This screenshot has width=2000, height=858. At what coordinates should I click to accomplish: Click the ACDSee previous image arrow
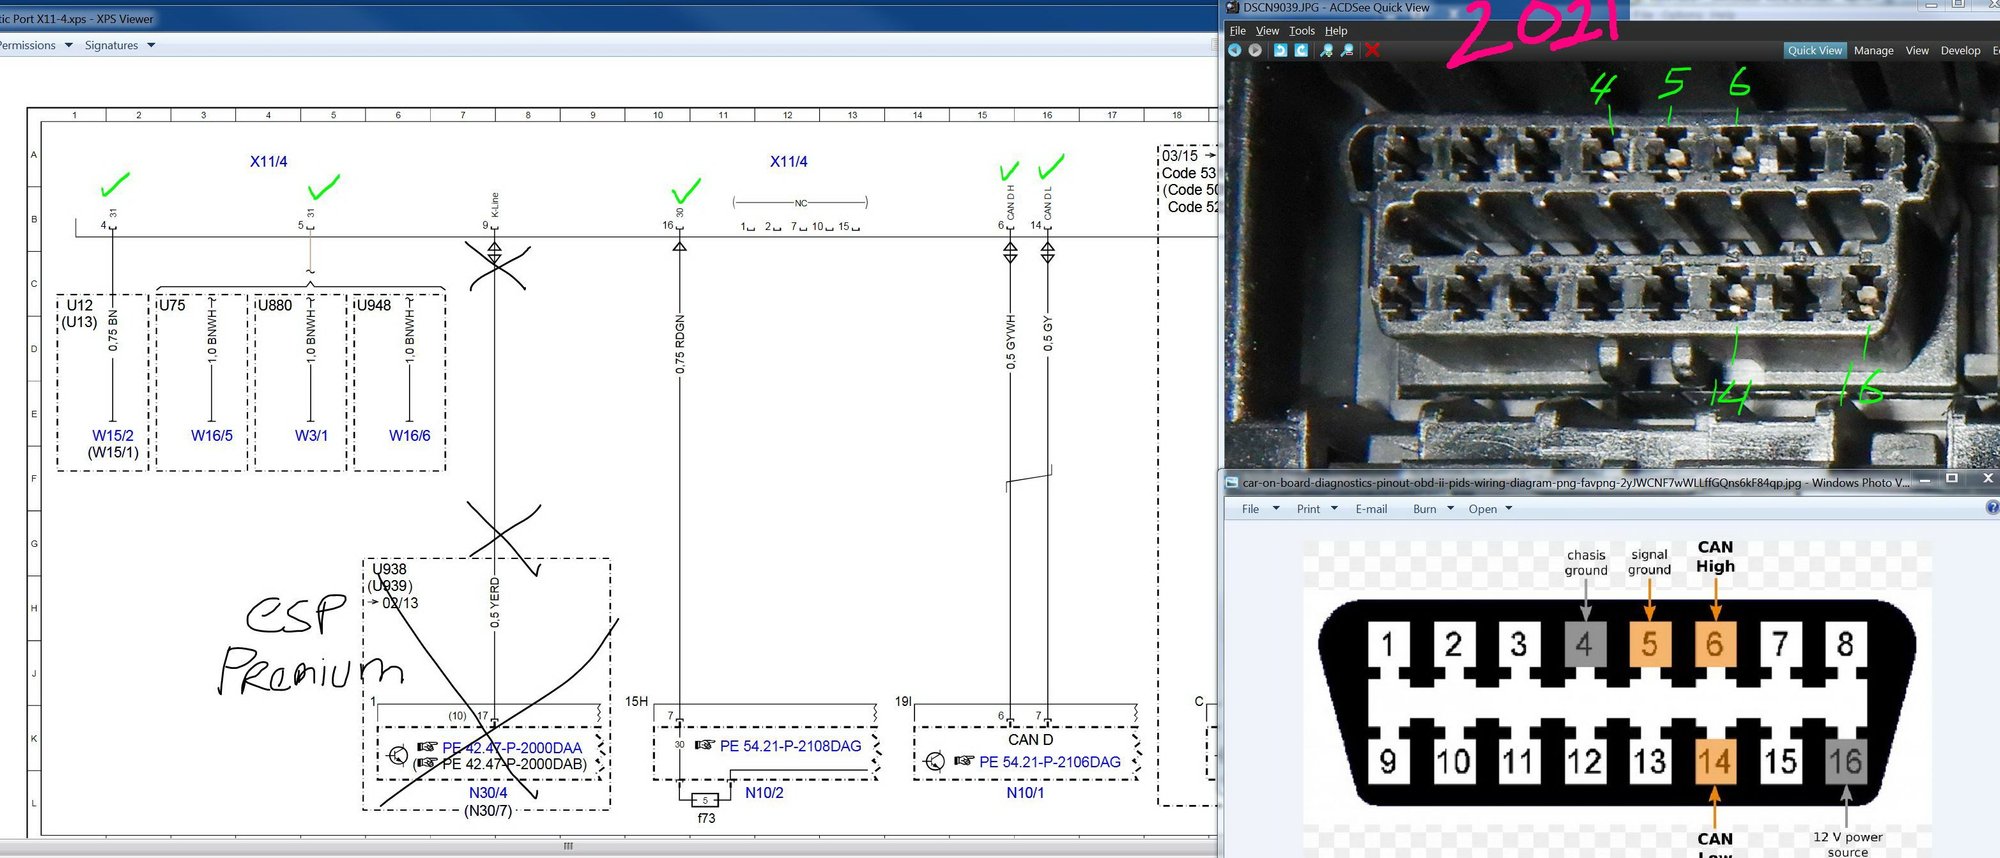(1235, 50)
